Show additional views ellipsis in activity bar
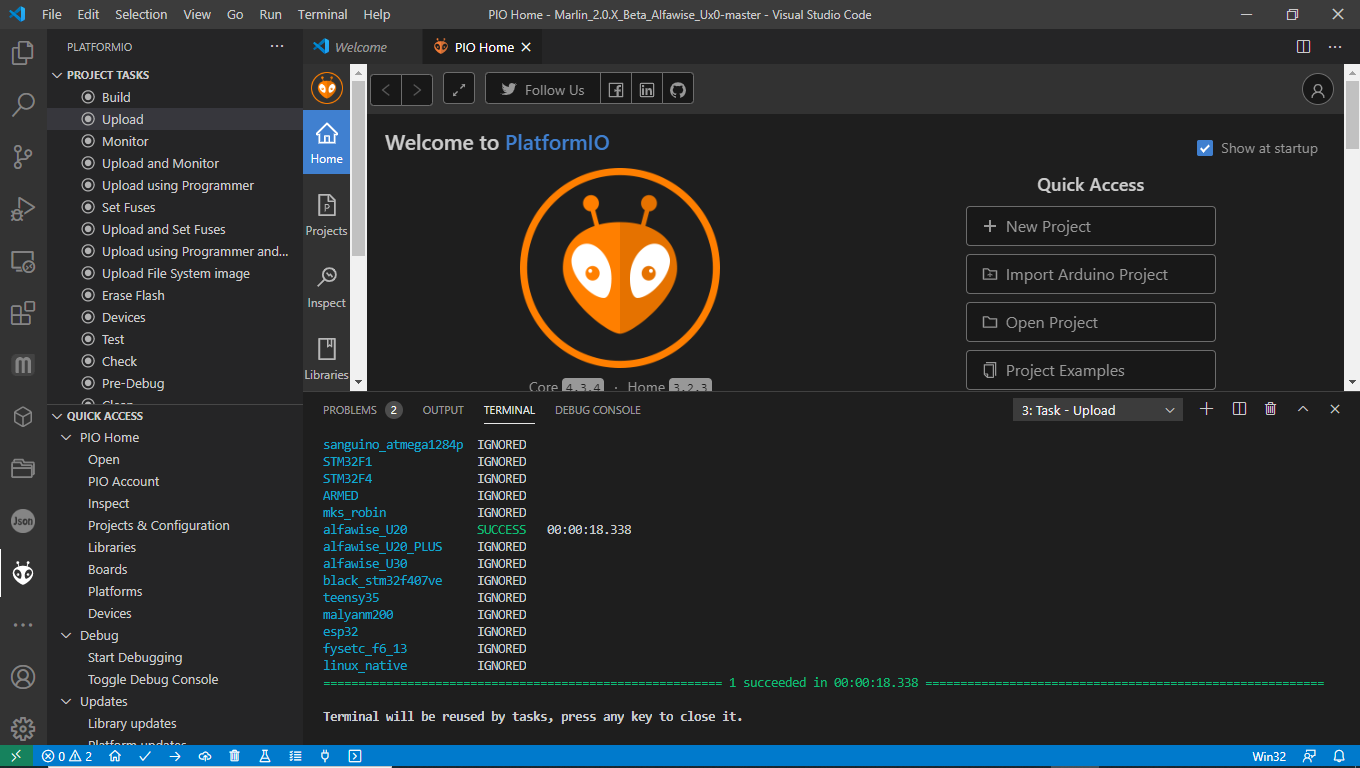 click(x=23, y=625)
